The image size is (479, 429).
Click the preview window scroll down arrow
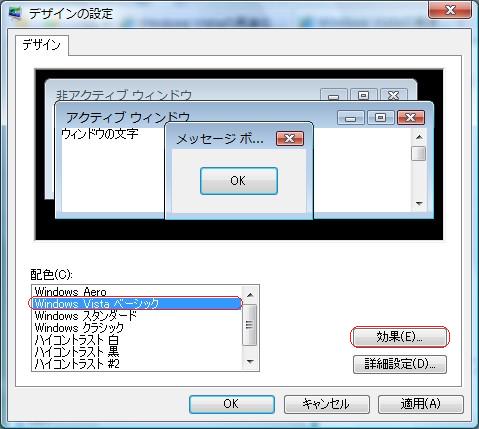click(x=419, y=203)
